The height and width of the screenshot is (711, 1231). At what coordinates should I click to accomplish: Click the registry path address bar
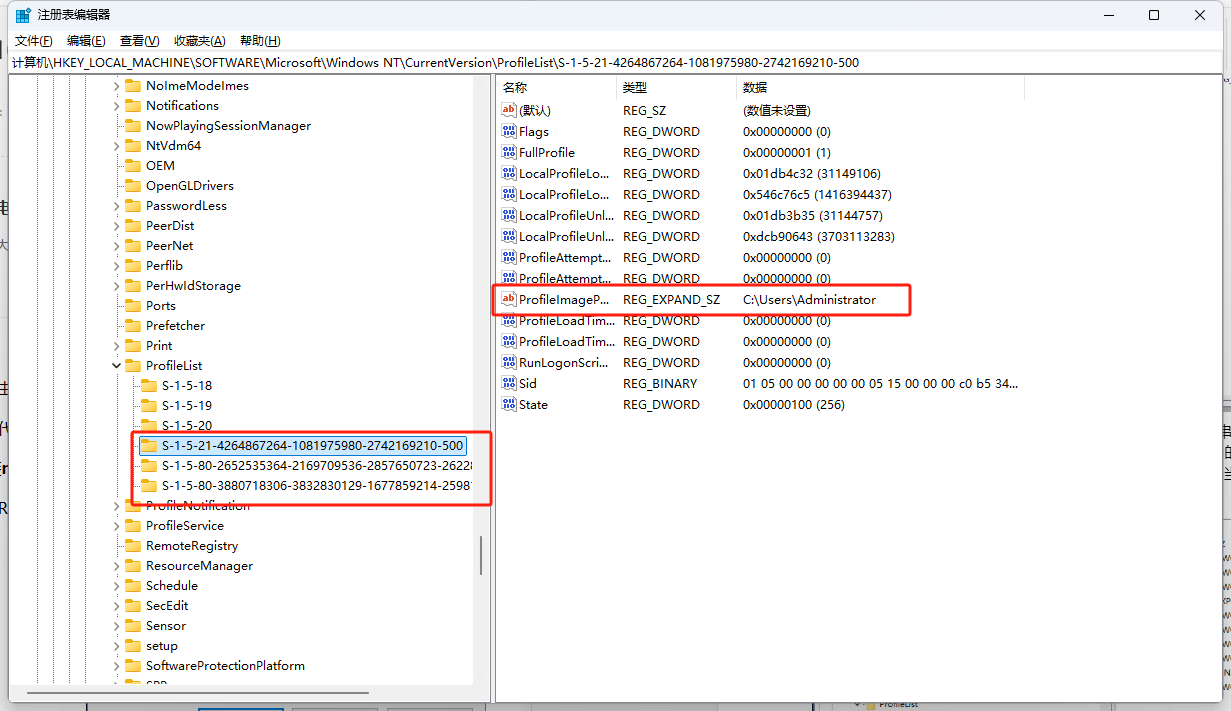click(x=400, y=62)
